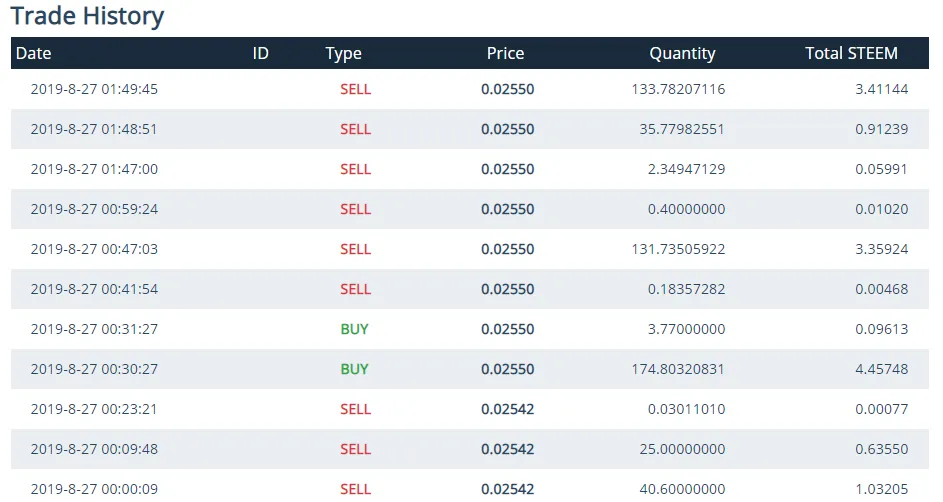943x502 pixels.
Task: Select date 2019-8-27 00:23:21
Action: click(94, 409)
